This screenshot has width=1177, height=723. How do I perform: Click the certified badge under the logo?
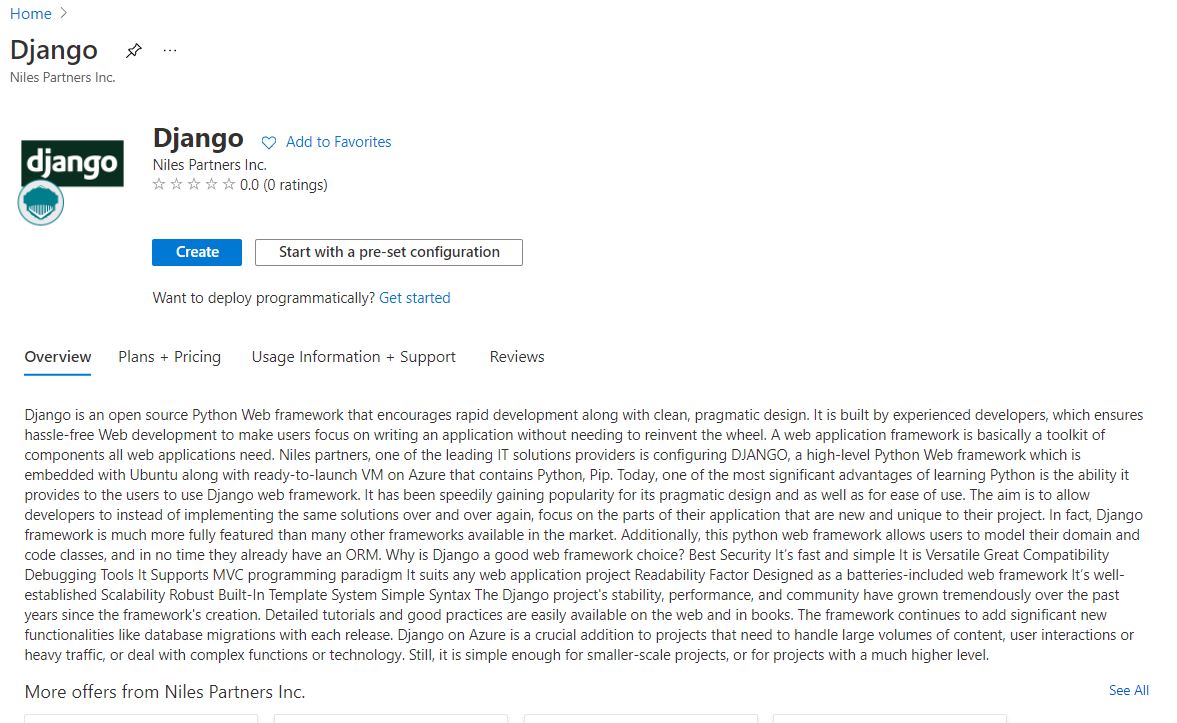click(x=41, y=203)
